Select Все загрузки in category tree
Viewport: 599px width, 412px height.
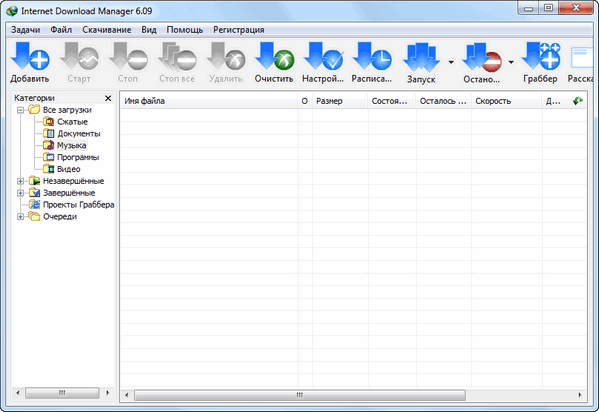pos(67,110)
